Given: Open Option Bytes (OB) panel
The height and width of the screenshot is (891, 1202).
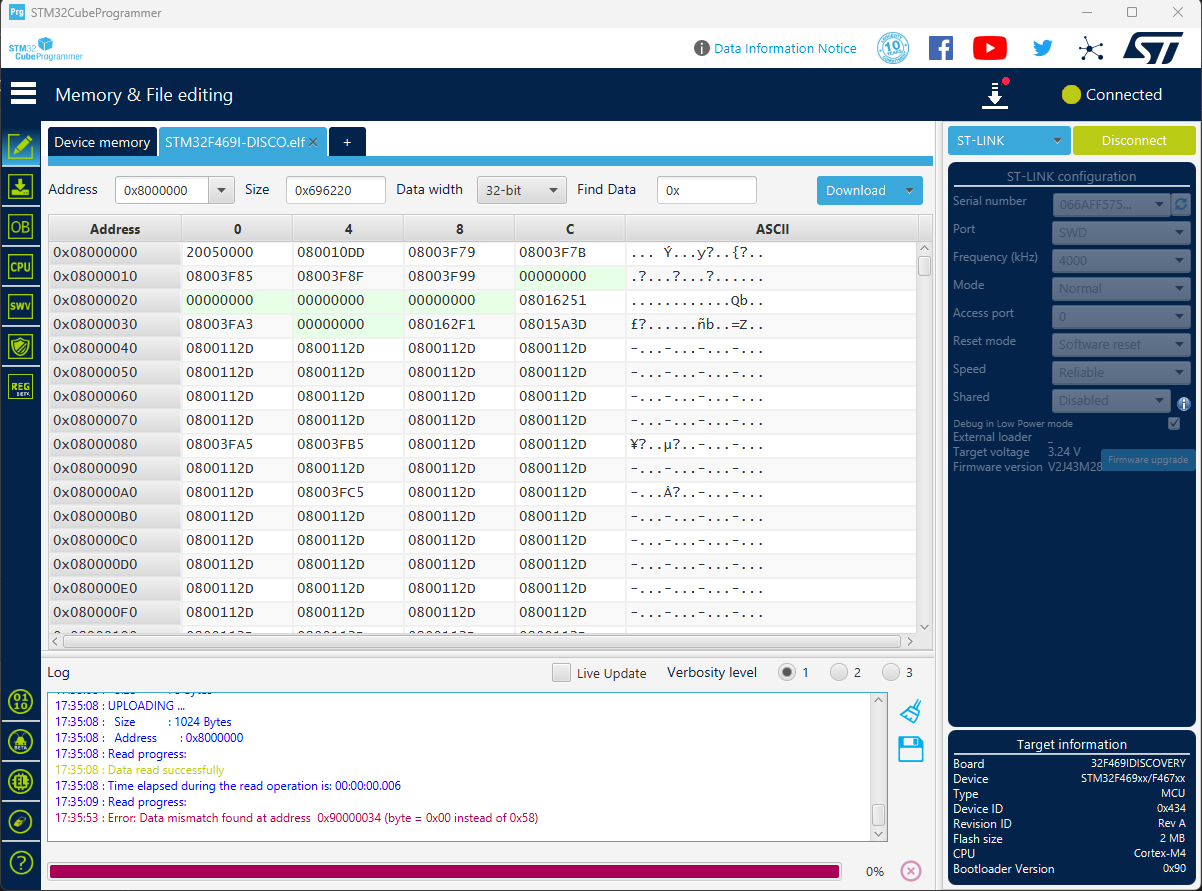Looking at the screenshot, I should [20, 227].
